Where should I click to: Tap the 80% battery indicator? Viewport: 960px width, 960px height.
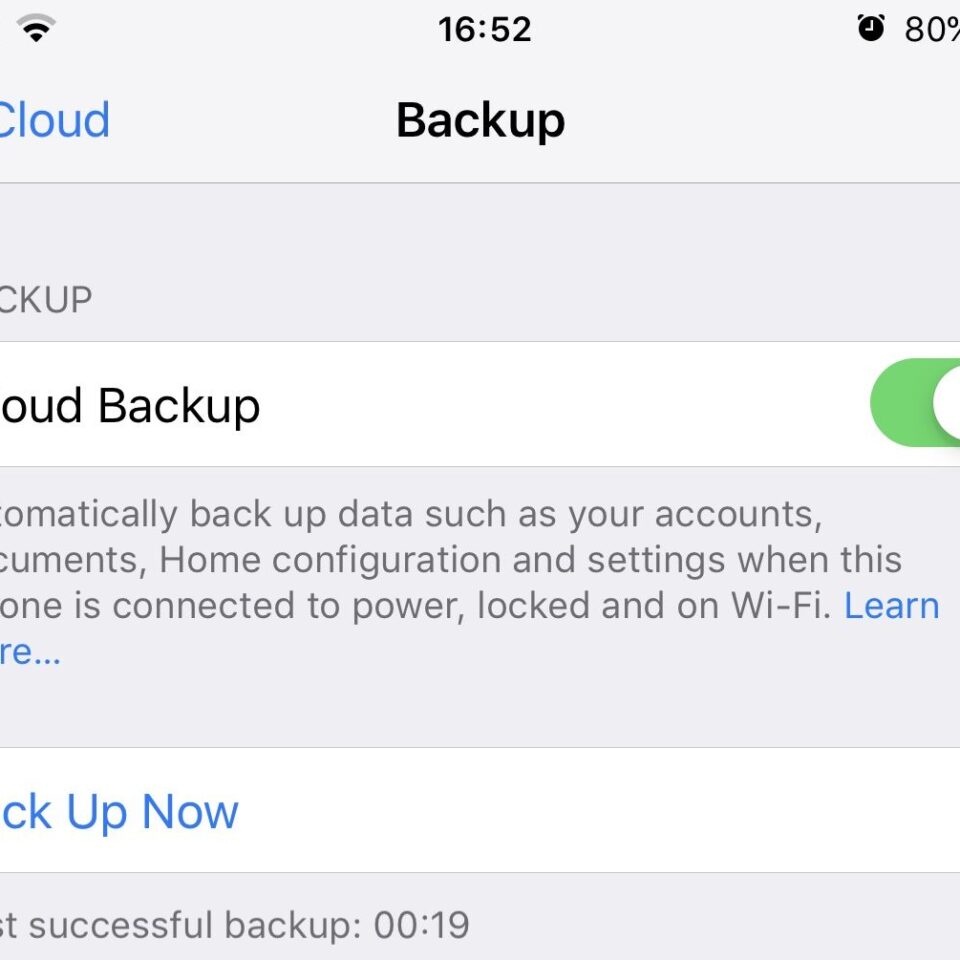point(932,29)
